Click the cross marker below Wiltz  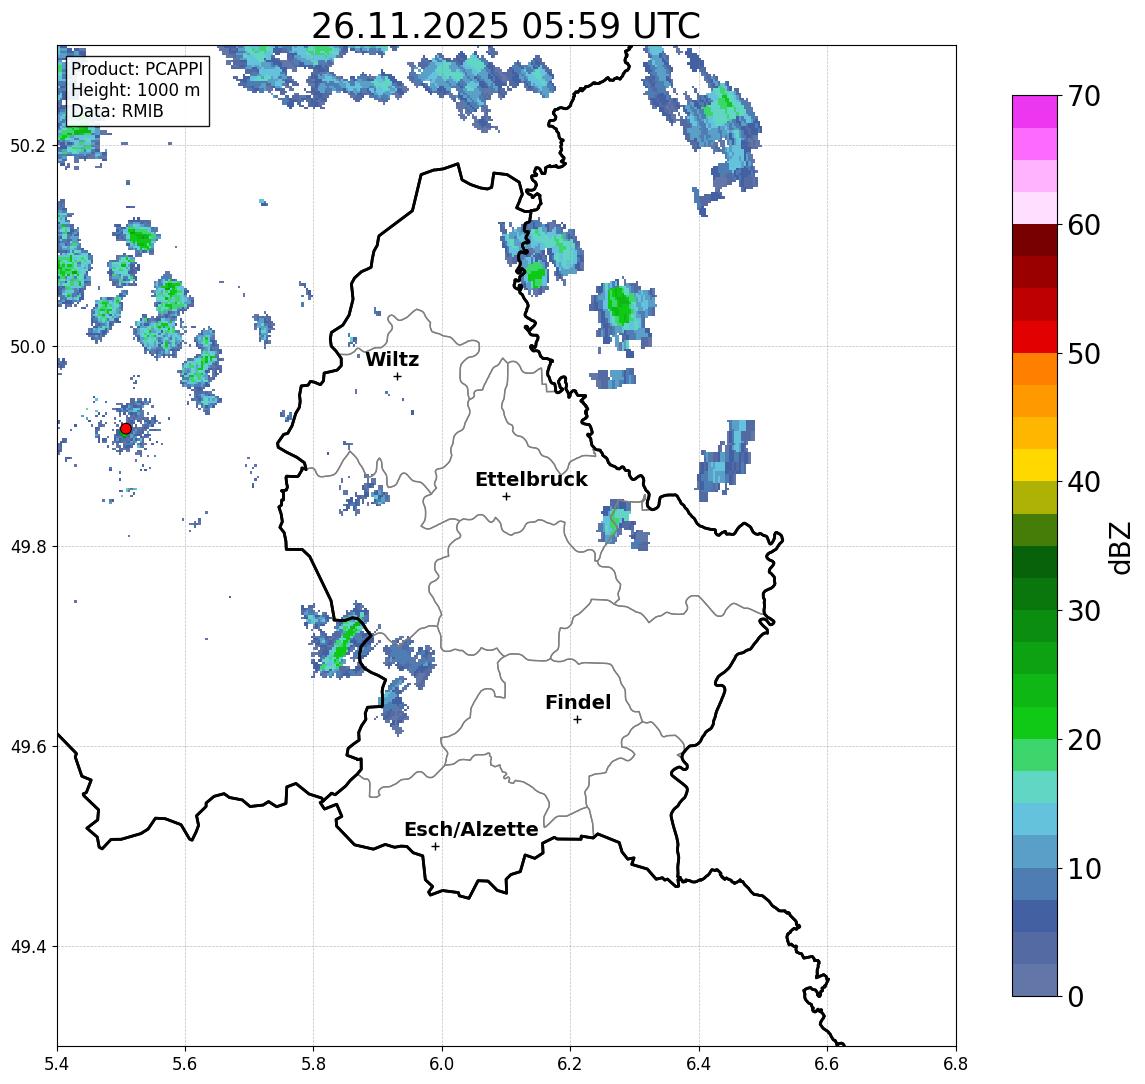pos(397,376)
